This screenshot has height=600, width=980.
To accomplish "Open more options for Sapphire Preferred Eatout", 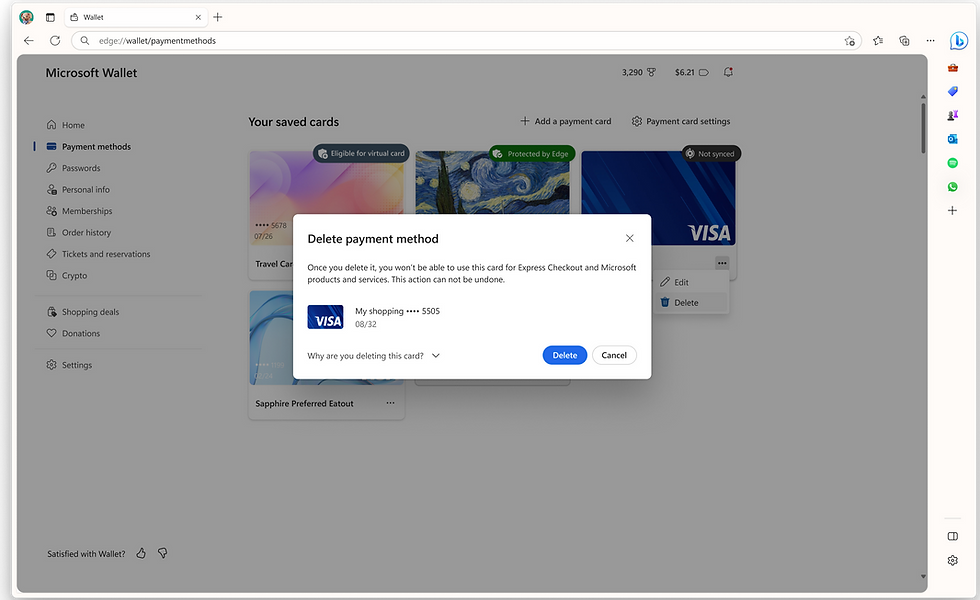I will [390, 403].
